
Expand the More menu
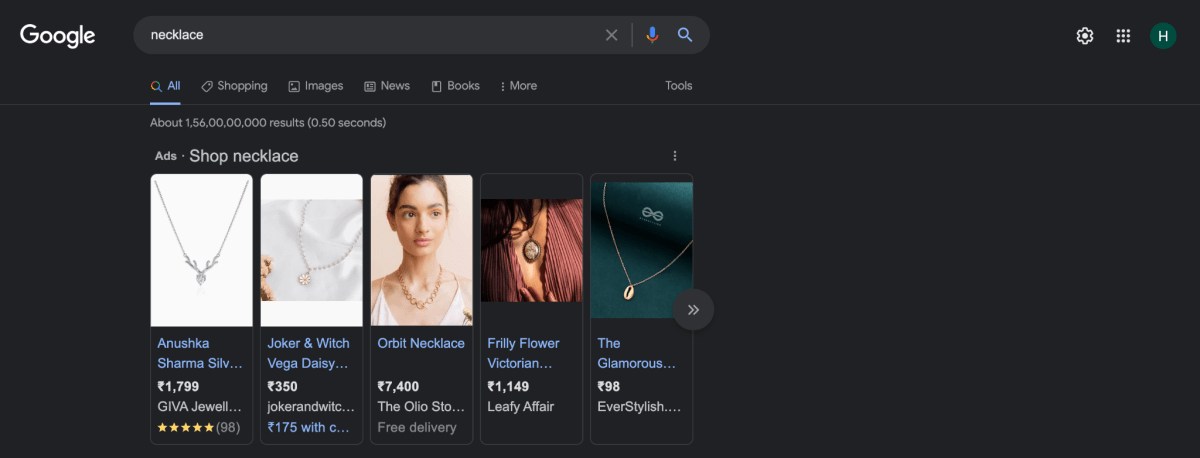(x=519, y=86)
